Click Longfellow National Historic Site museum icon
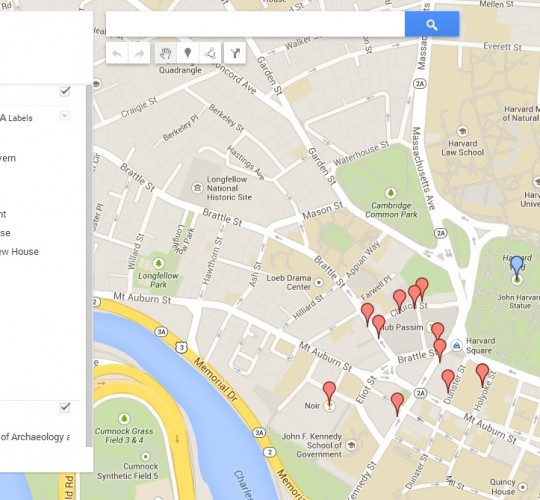Screen dimensions: 540x500 197,188
